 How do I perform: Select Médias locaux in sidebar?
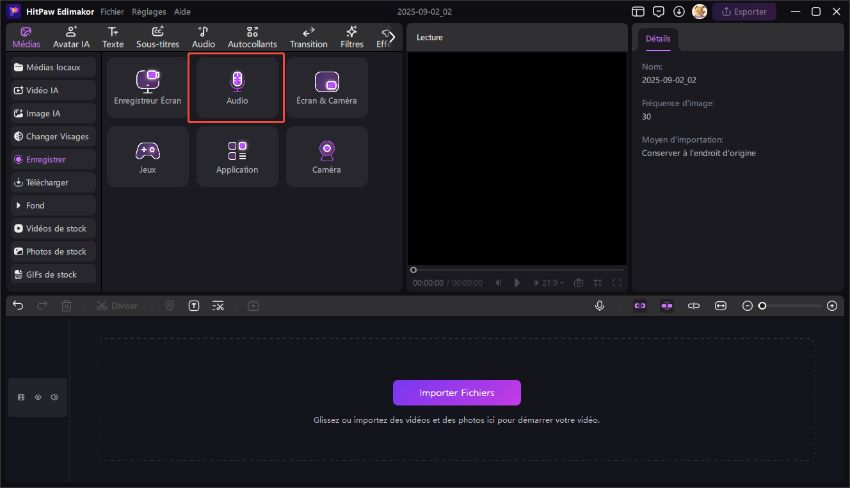pyautogui.click(x=53, y=67)
